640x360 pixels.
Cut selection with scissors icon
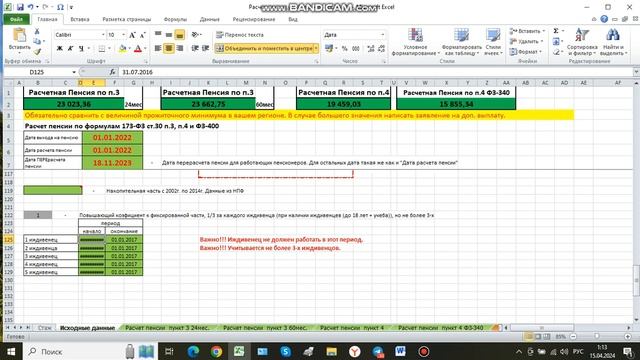37,31
